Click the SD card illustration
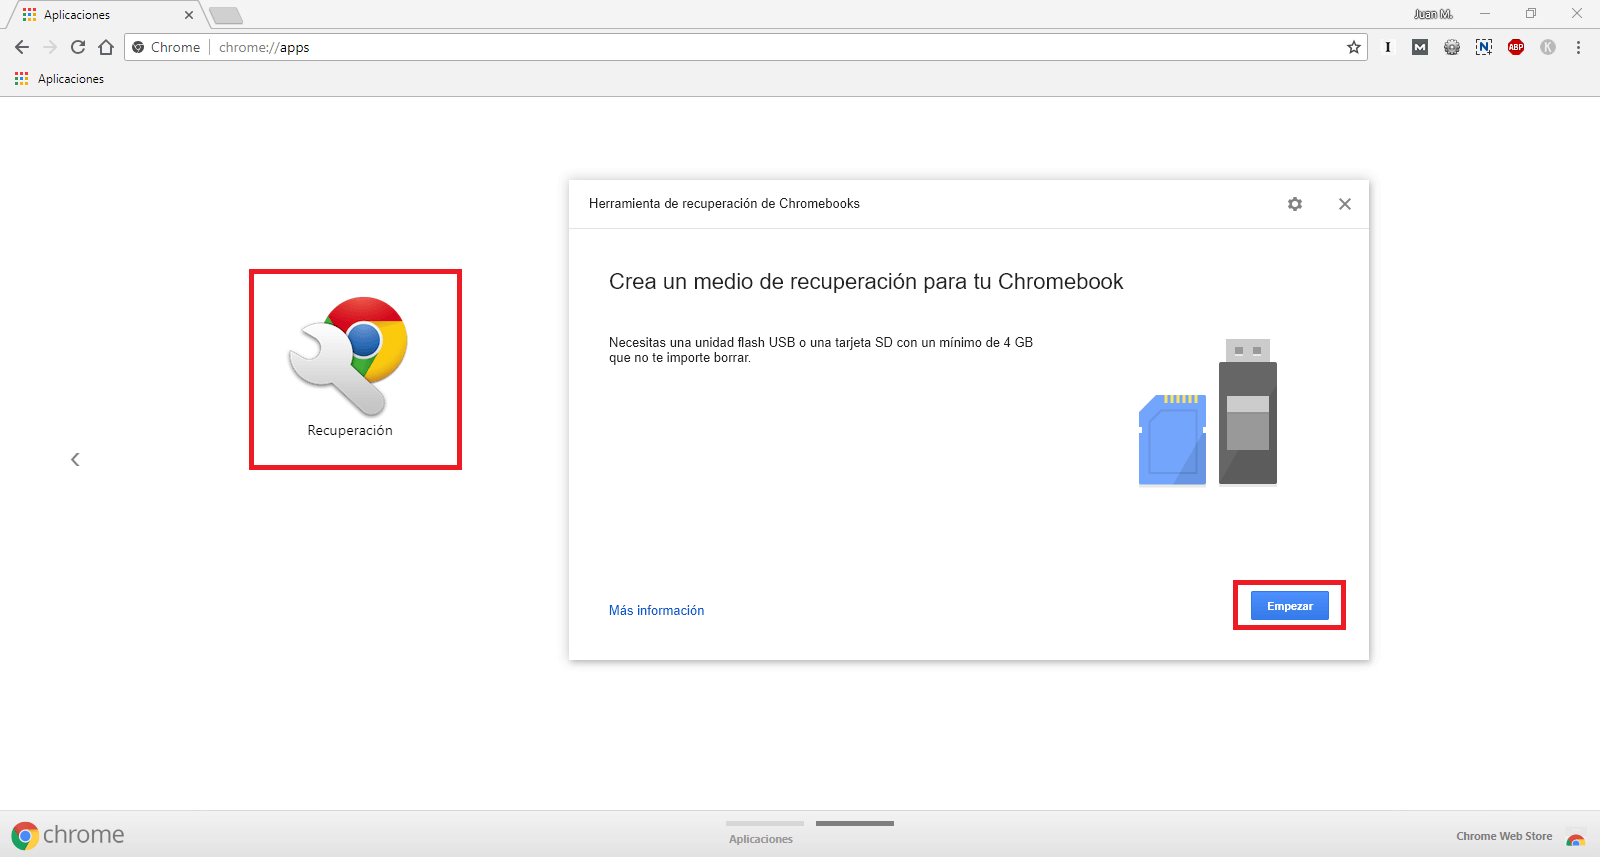Viewport: 1600px width, 857px height. coord(1172,440)
